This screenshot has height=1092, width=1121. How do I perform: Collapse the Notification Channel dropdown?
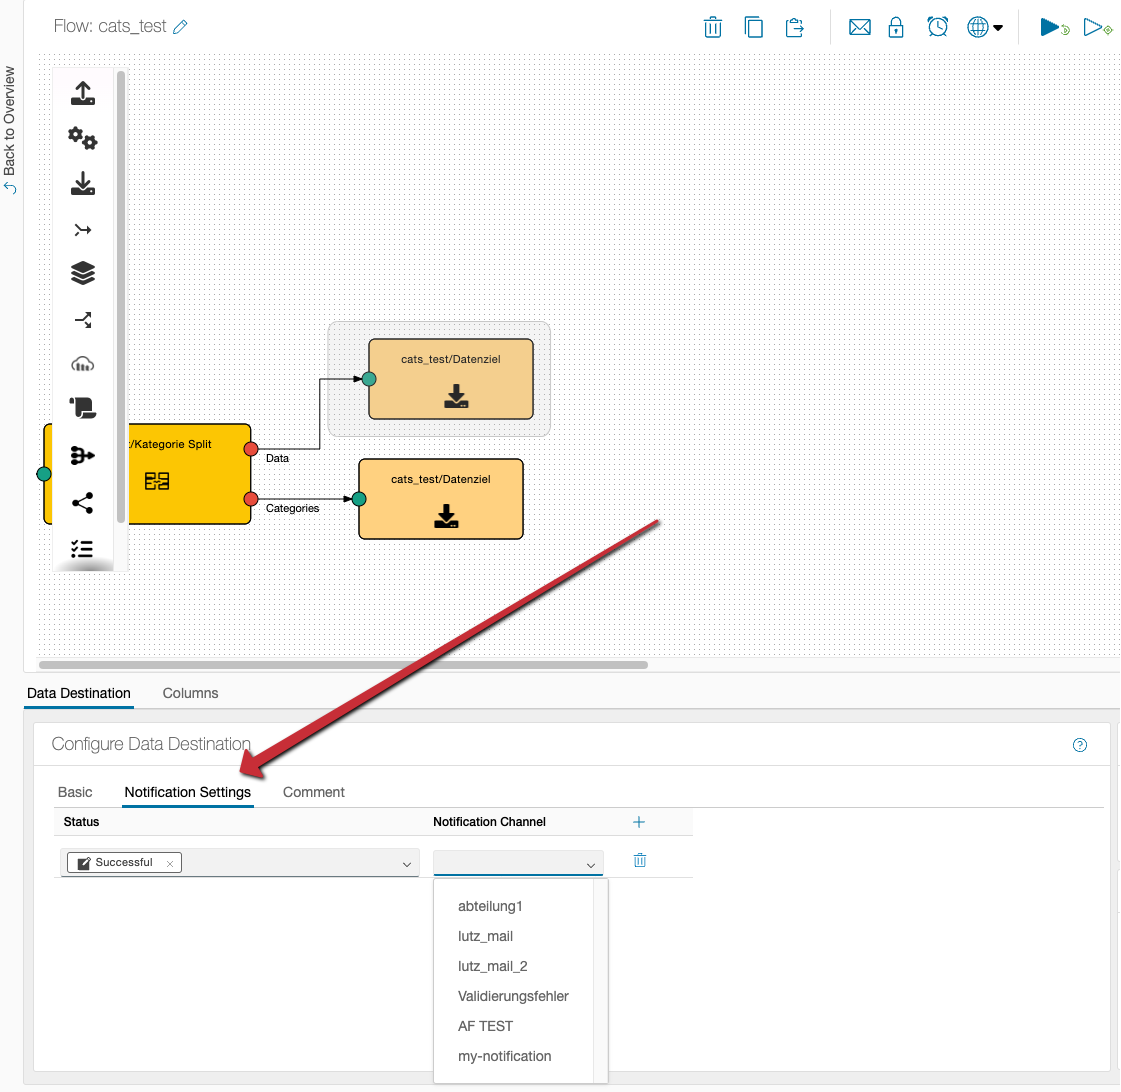590,864
